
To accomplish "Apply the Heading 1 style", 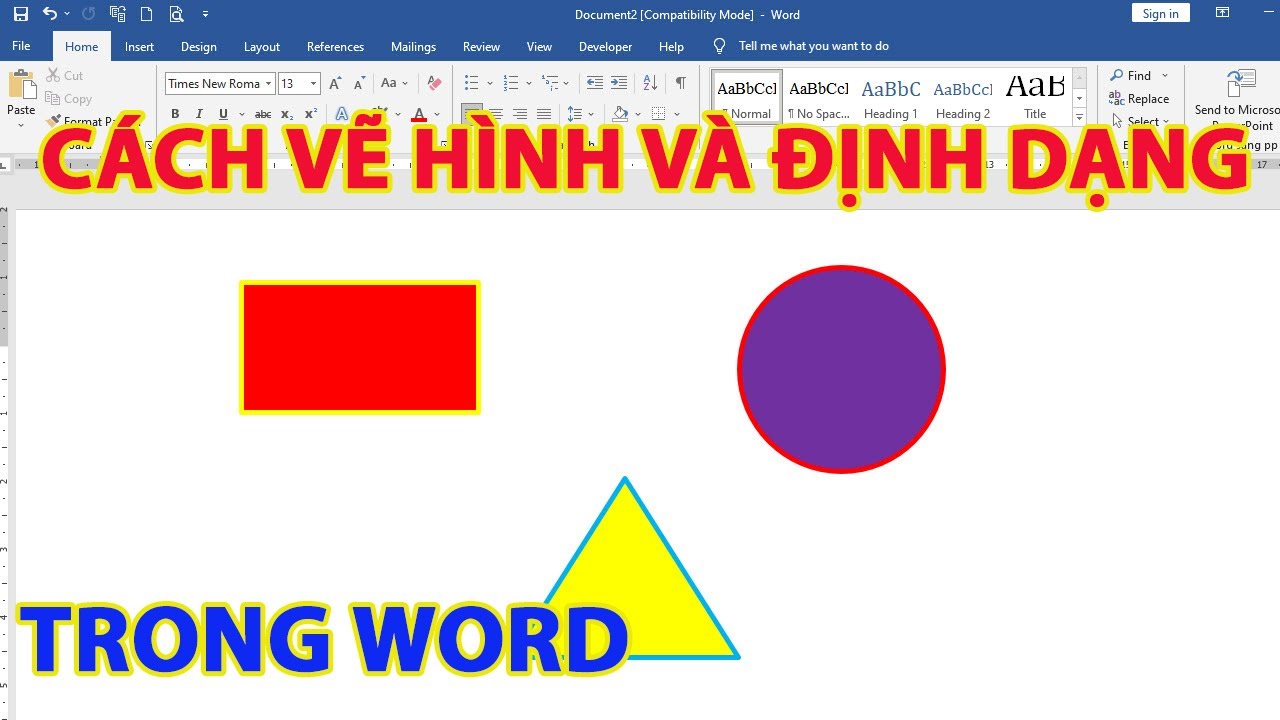I will pyautogui.click(x=891, y=98).
